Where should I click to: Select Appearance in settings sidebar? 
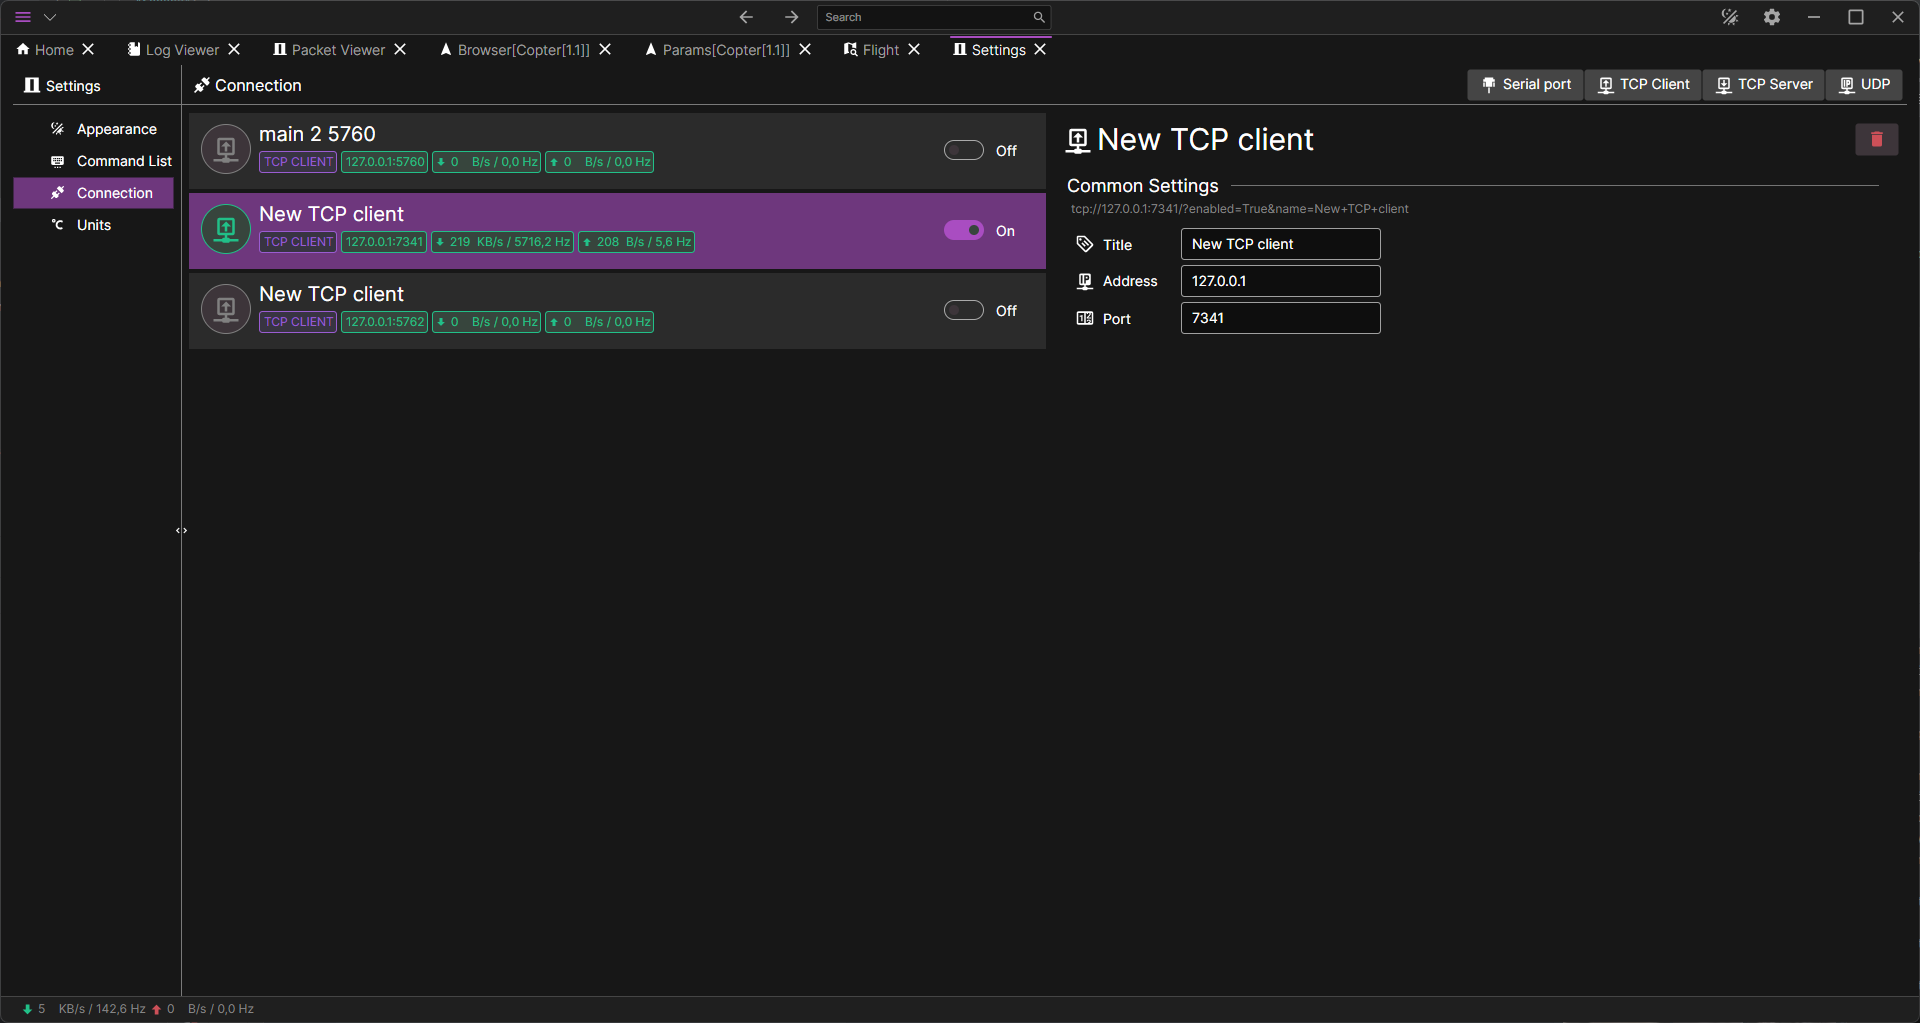click(x=116, y=129)
